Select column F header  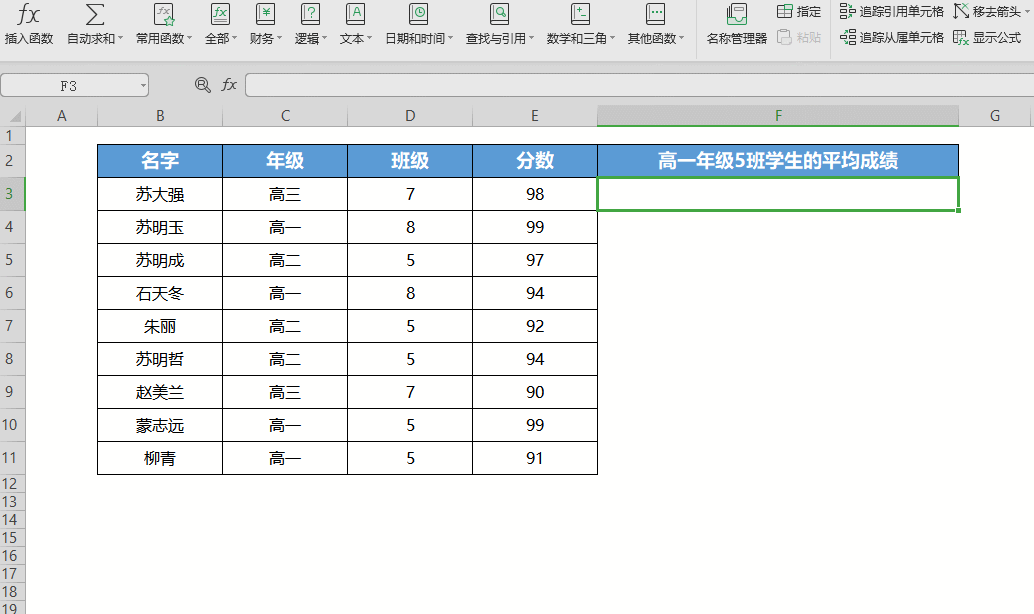pos(778,116)
